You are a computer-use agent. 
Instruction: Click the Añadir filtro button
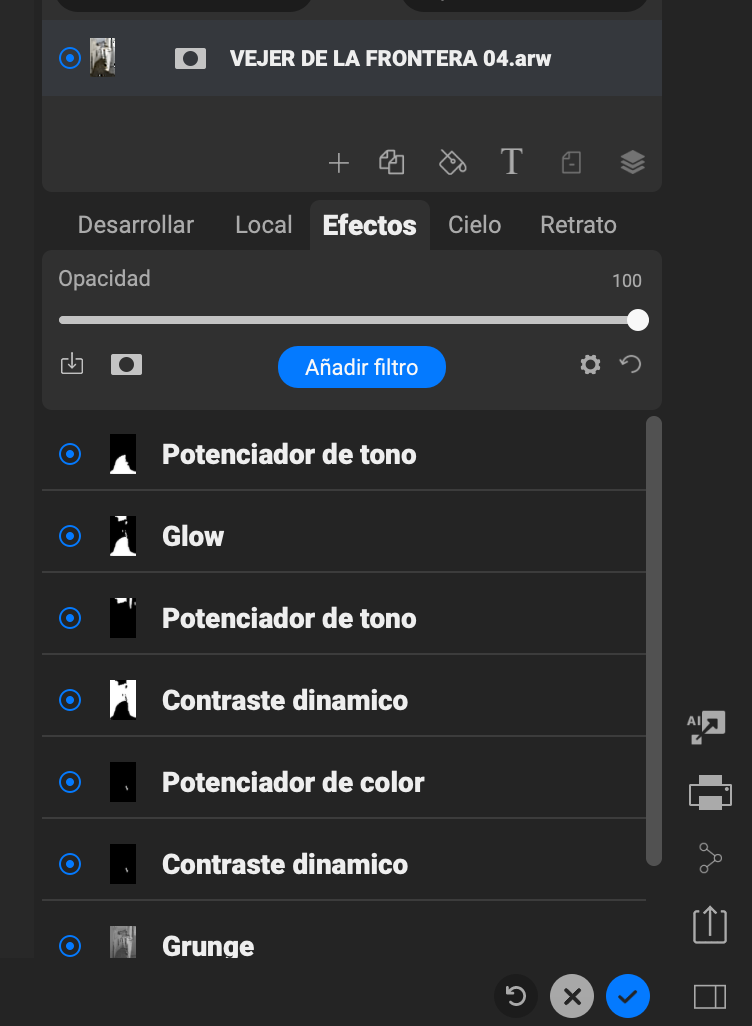tap(361, 368)
